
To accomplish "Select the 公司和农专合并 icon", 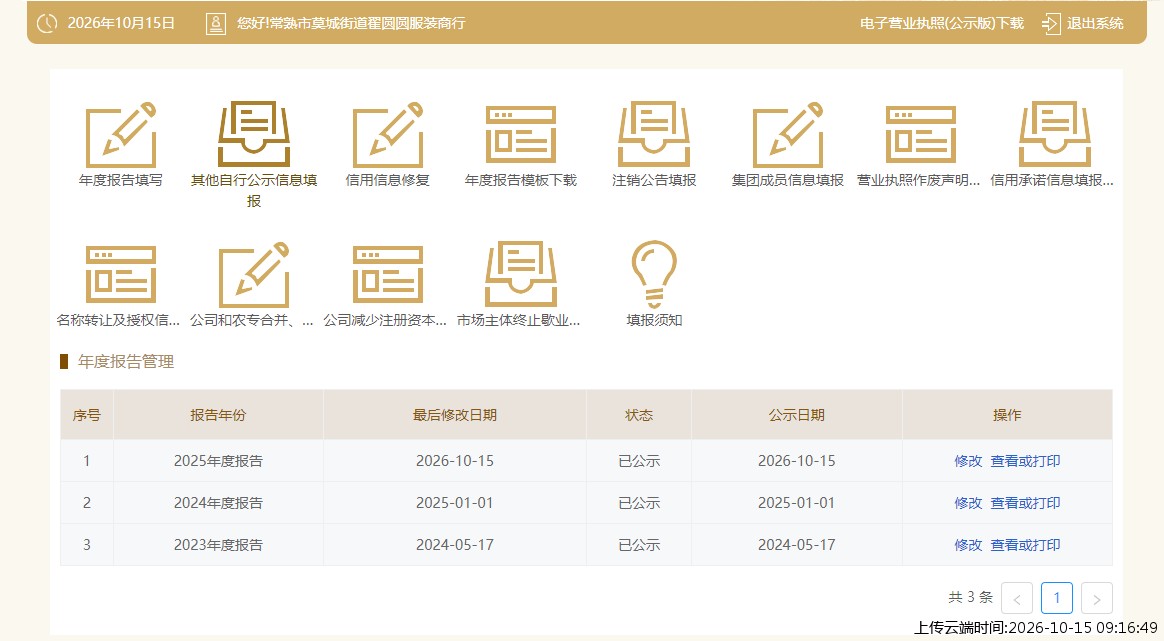I will pyautogui.click(x=254, y=275).
